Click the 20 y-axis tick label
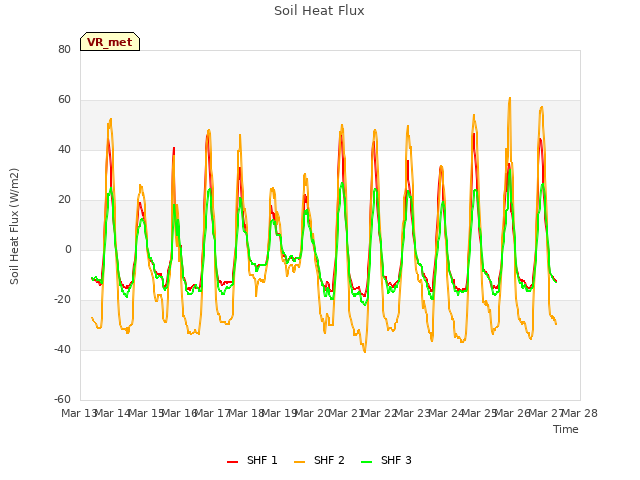640x480 pixels. click(x=64, y=200)
